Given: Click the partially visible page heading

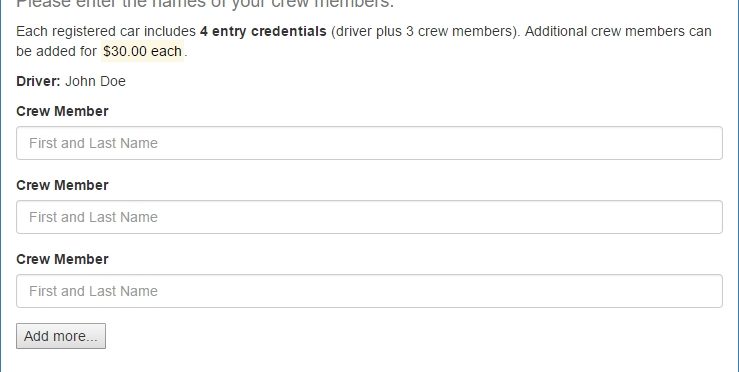Looking at the screenshot, I should pyautogui.click(x=205, y=4).
